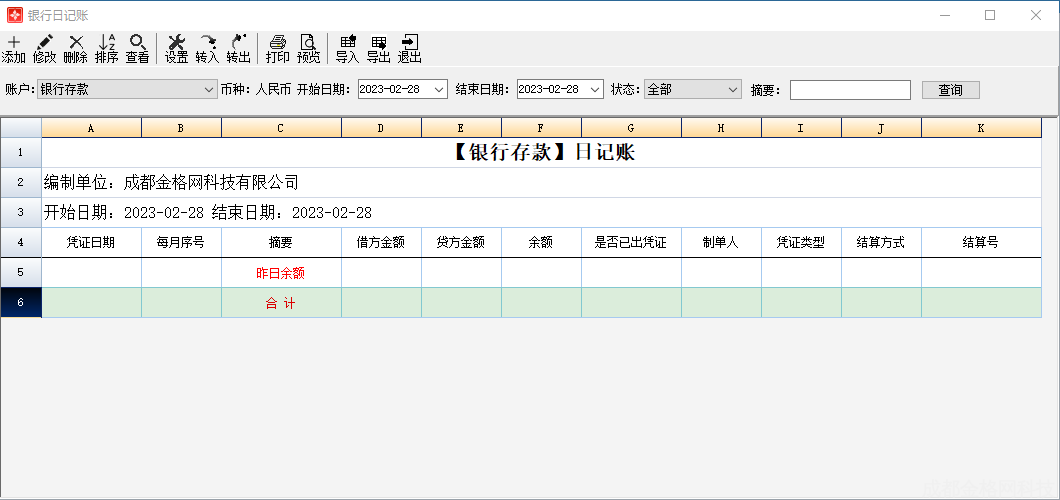Viewport: 1060px width, 500px height.
Task: Click the 凭证类型 heading cell
Action: (x=801, y=243)
